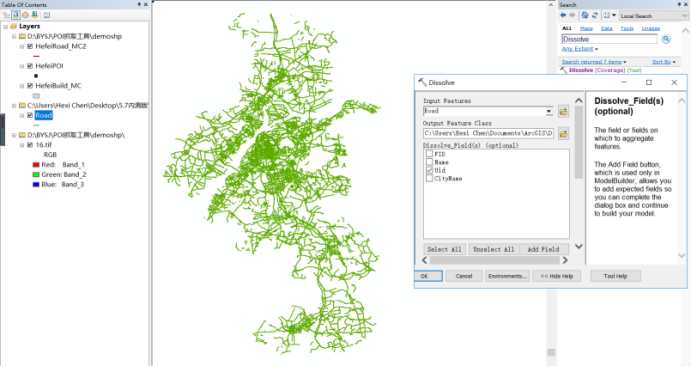This screenshot has width=692, height=366.
Task: Open the Tools search filter tab
Action: (x=627, y=28)
